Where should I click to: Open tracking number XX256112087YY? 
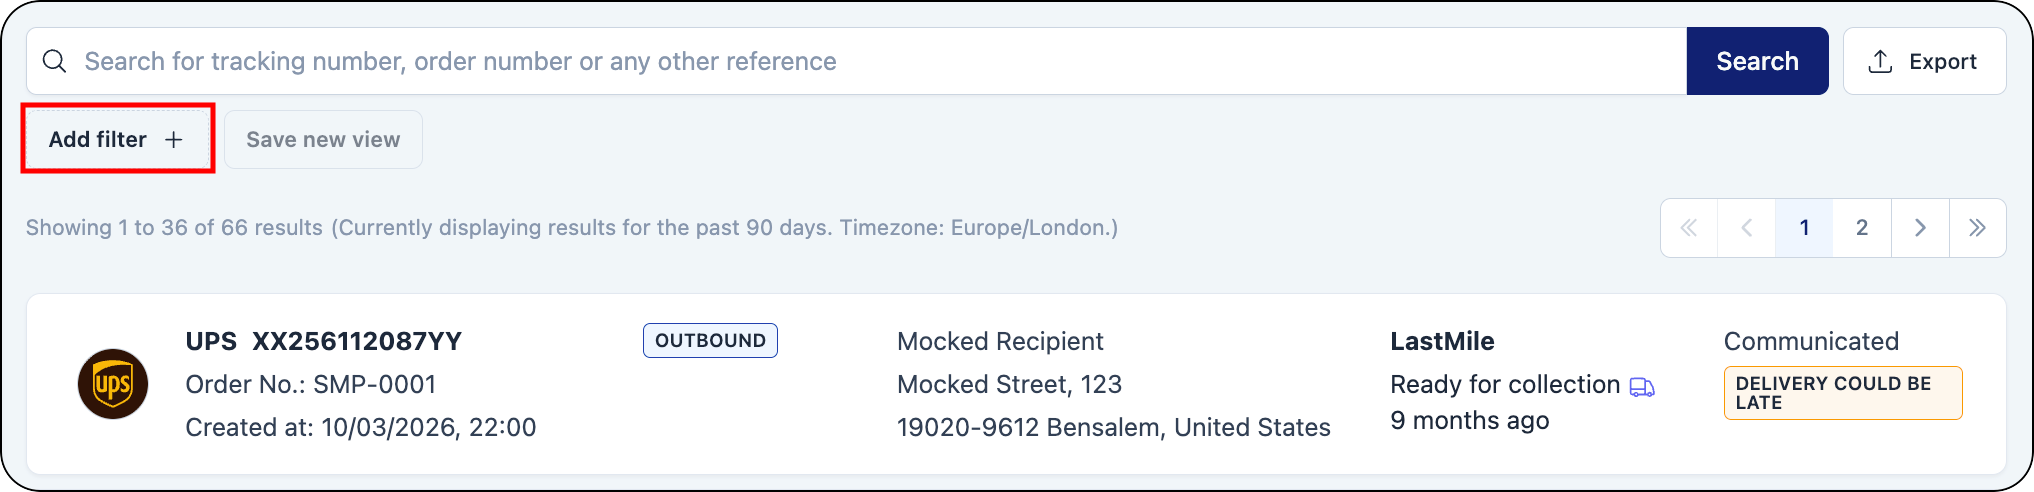point(357,342)
